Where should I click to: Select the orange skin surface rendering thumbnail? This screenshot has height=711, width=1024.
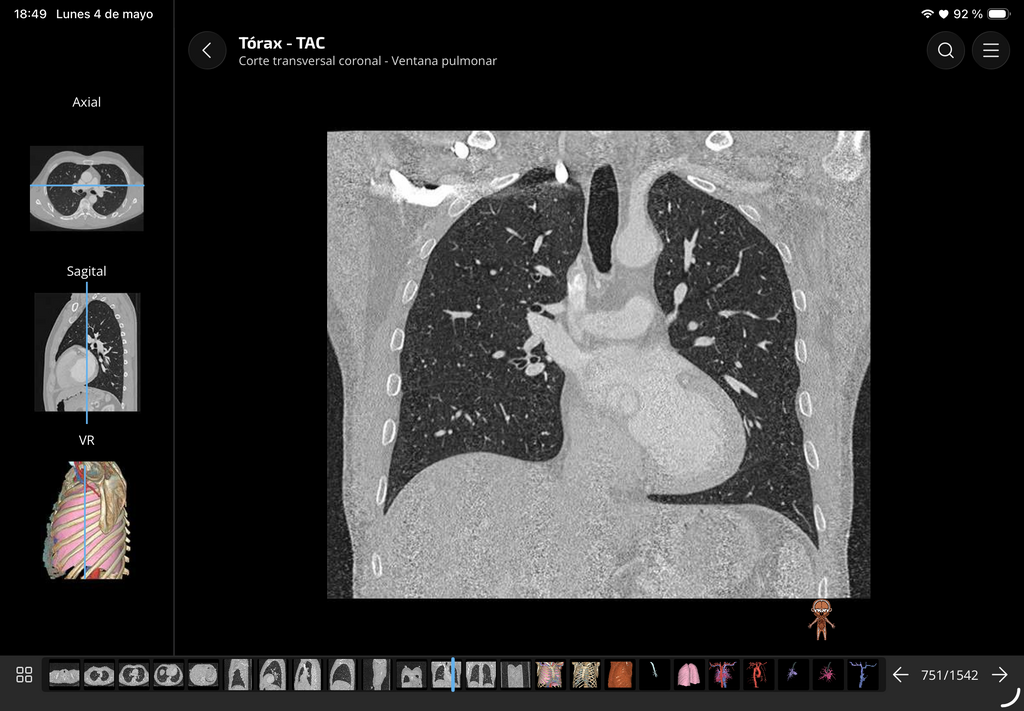click(x=619, y=675)
